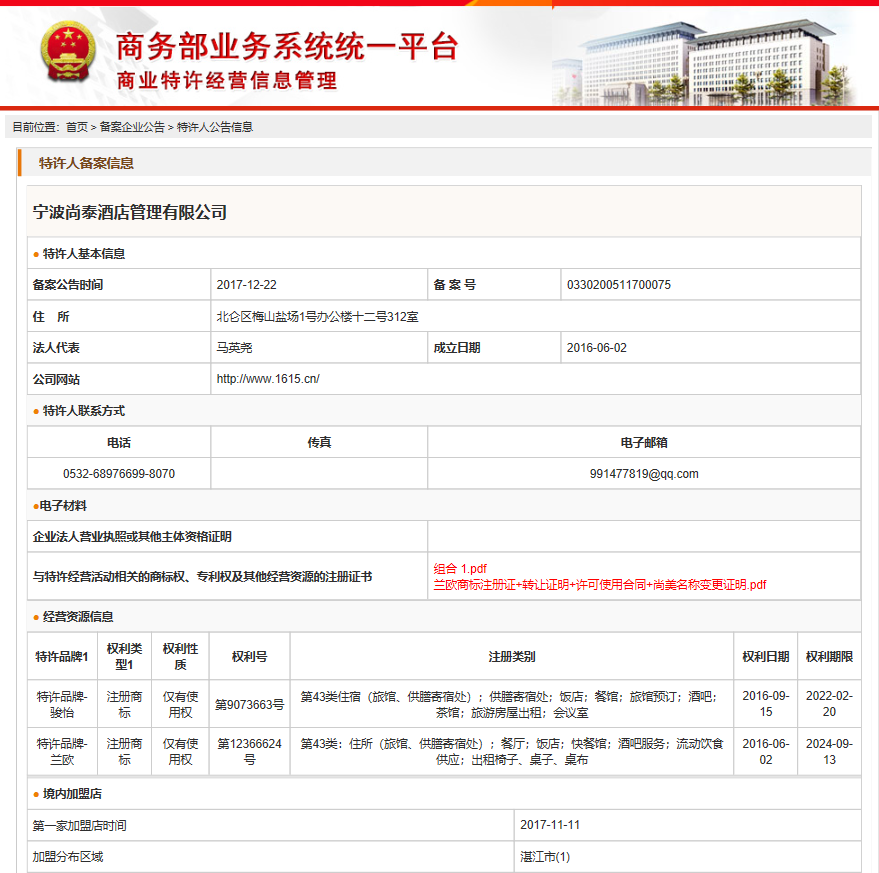Click the 注册类别 column header
The image size is (879, 873).
coord(512,657)
